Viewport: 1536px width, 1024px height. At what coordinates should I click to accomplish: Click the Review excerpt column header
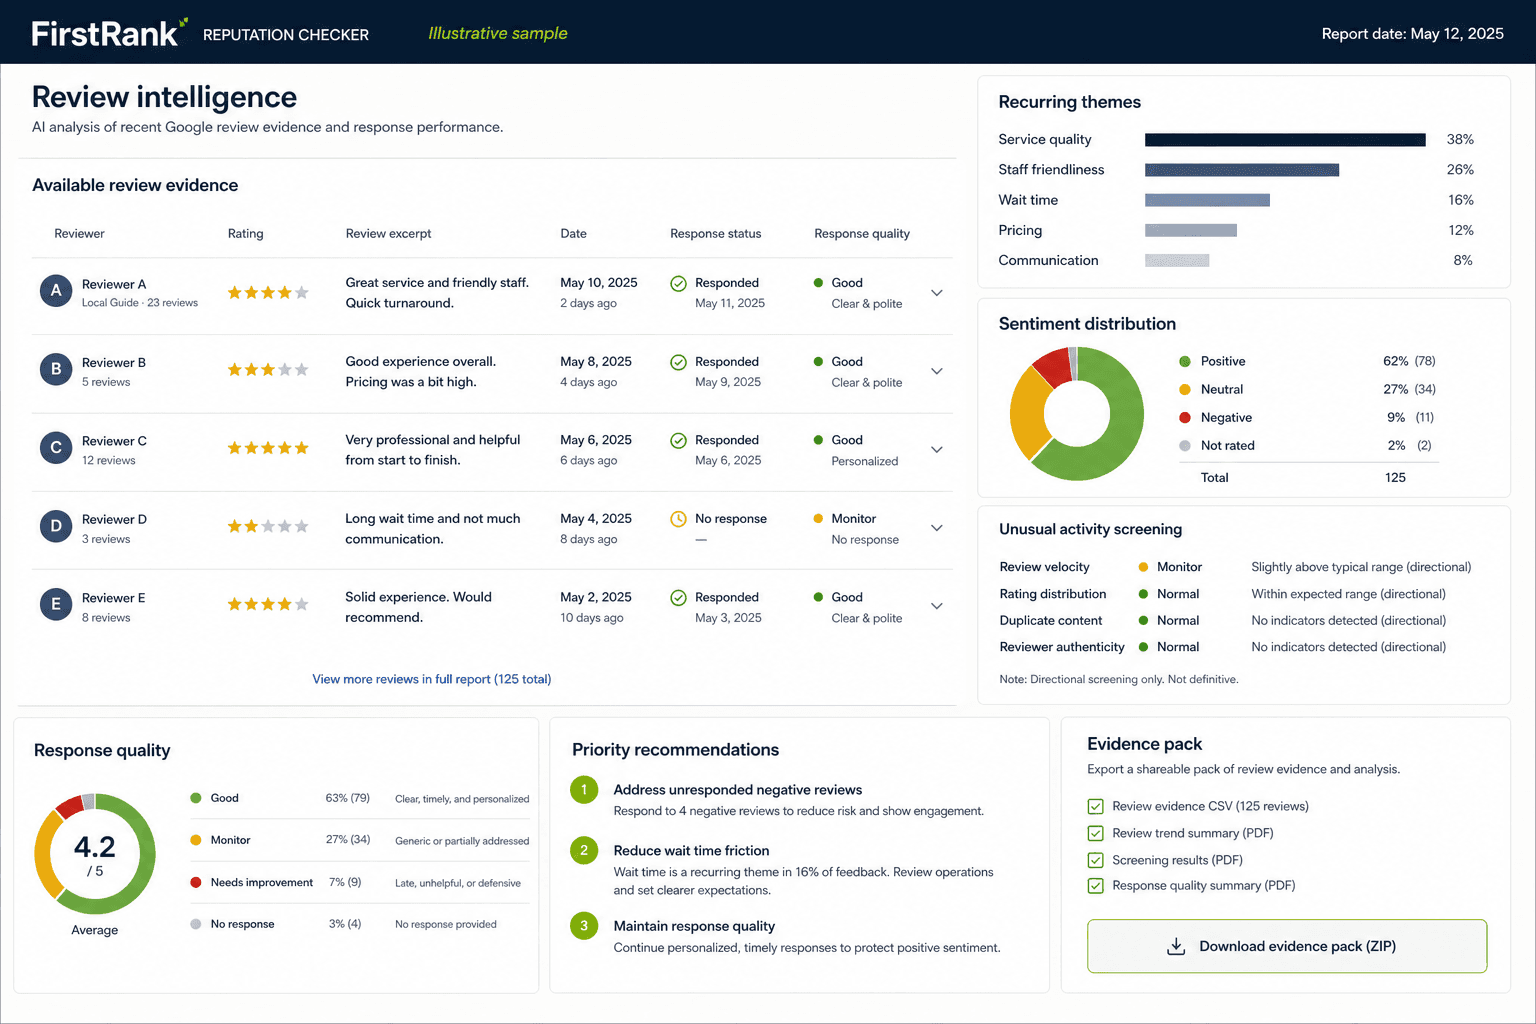tap(388, 234)
